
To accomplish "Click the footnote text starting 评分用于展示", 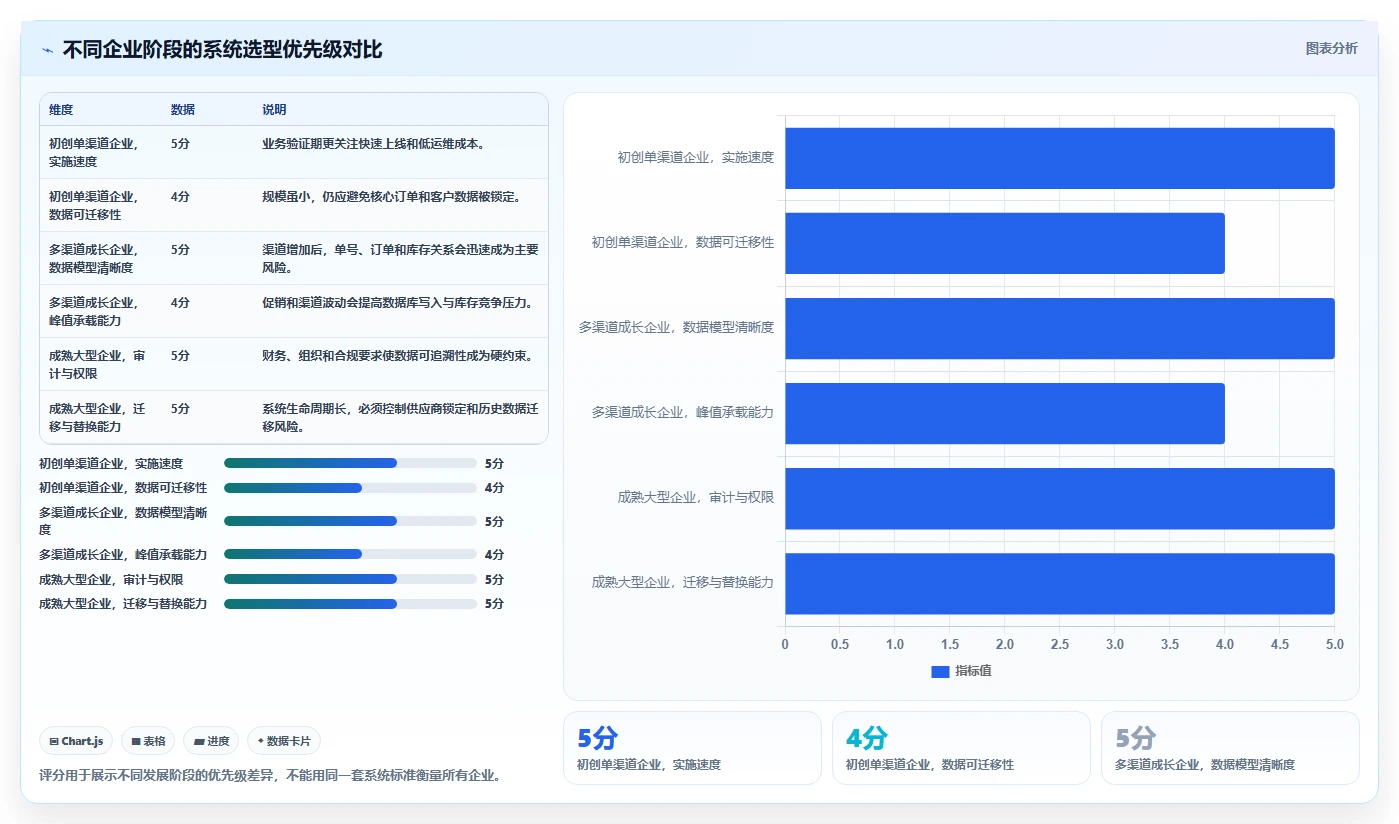I will 270,775.
